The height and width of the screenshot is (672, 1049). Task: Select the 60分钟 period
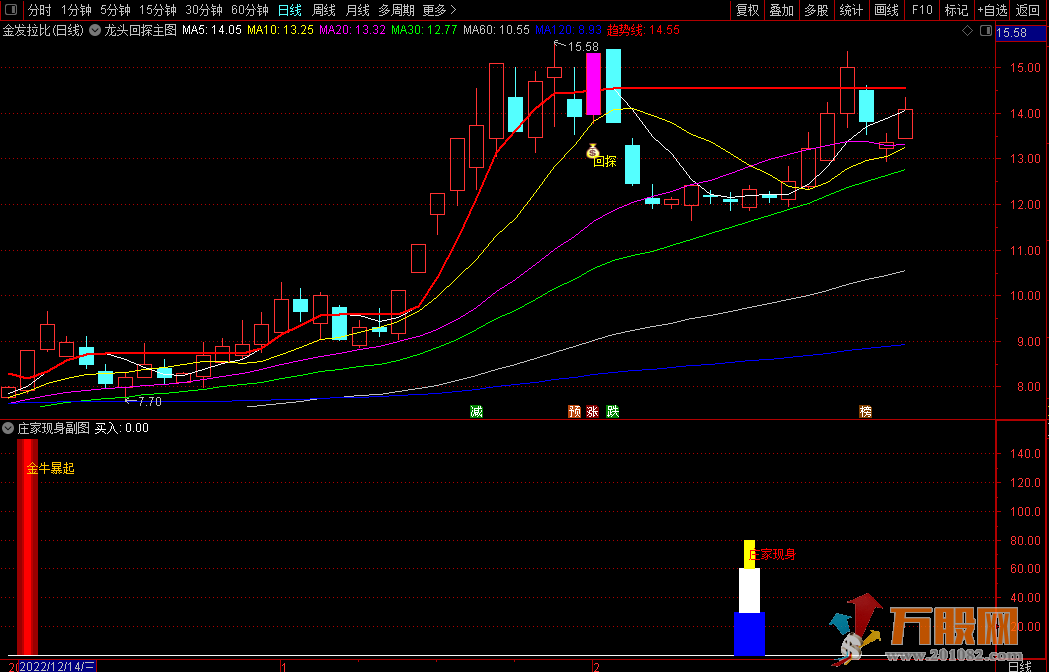coord(250,10)
